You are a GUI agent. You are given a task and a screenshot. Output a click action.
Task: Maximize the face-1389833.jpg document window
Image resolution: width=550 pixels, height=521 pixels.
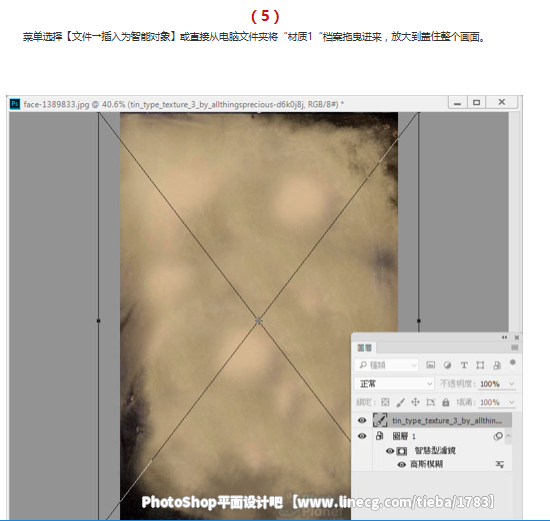tap(476, 102)
